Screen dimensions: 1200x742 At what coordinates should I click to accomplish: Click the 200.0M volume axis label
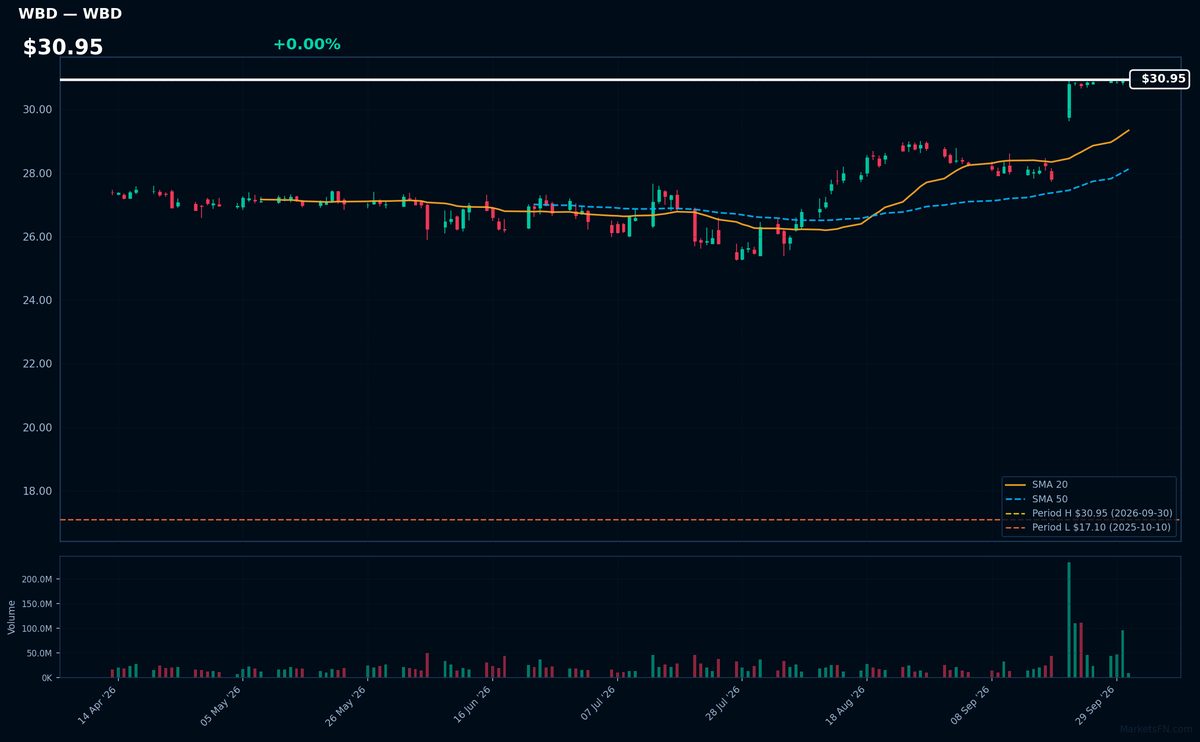point(36,580)
